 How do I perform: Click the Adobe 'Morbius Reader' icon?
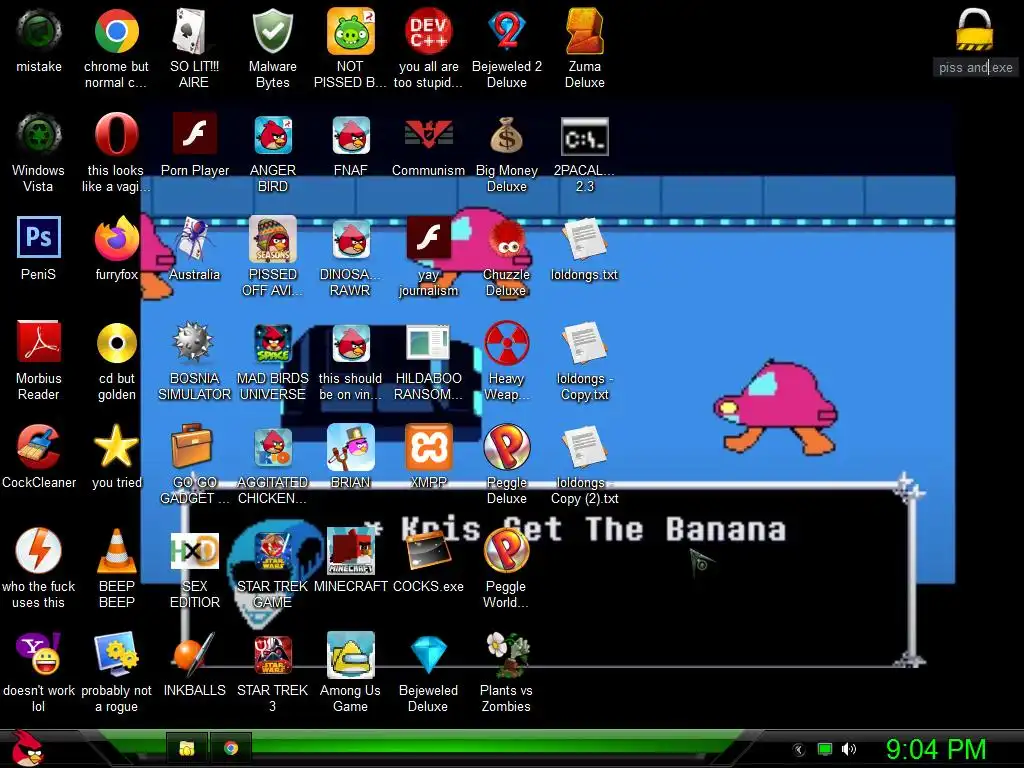pyautogui.click(x=39, y=342)
